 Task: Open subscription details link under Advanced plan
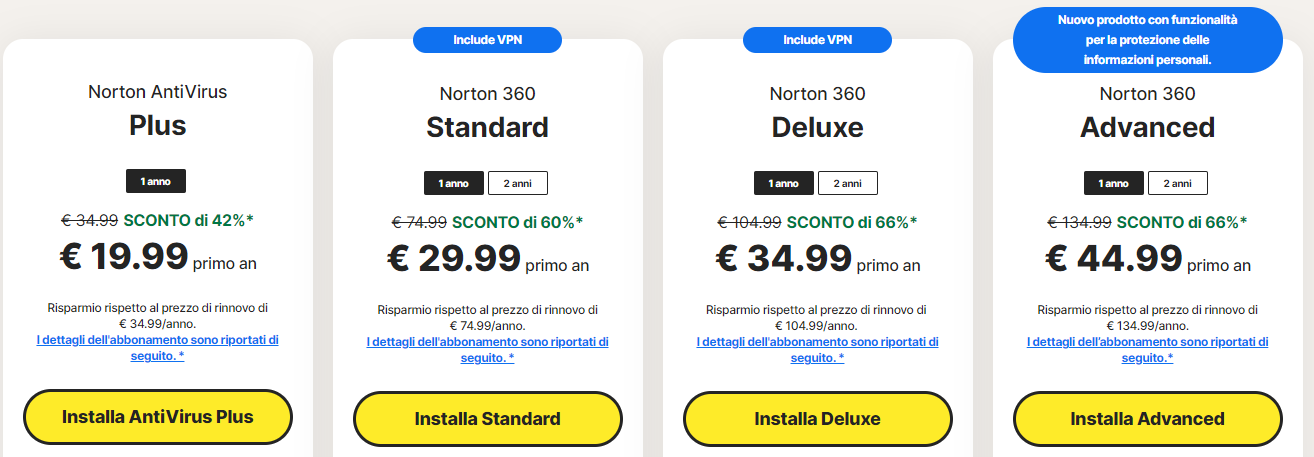pyautogui.click(x=1148, y=349)
